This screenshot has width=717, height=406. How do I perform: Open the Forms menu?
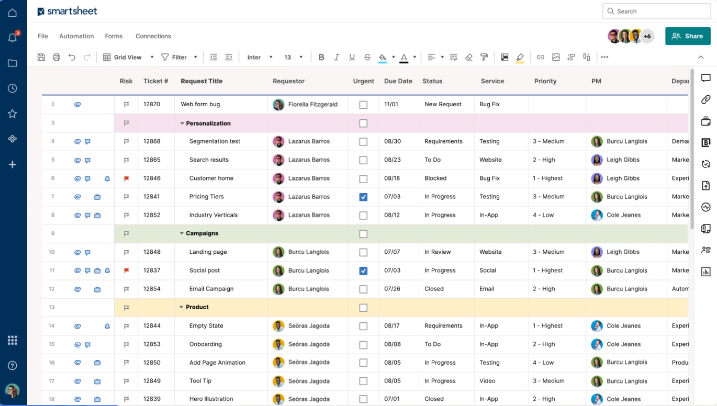pos(114,36)
